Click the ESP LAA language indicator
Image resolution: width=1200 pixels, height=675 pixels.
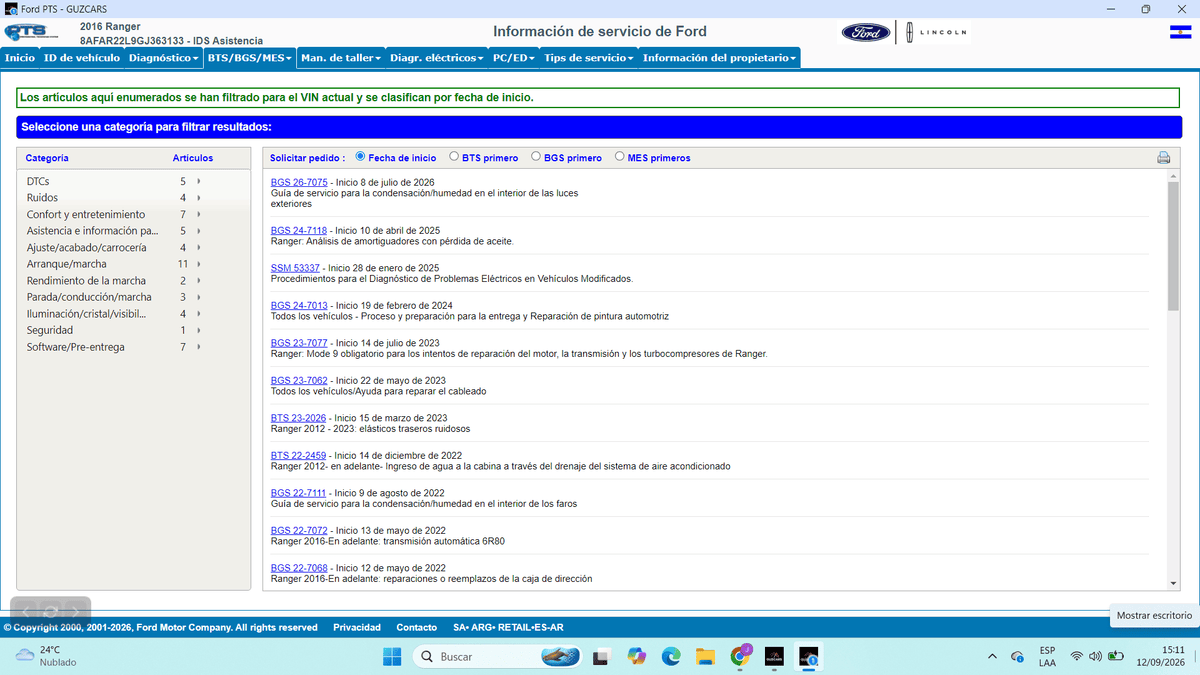click(1047, 656)
